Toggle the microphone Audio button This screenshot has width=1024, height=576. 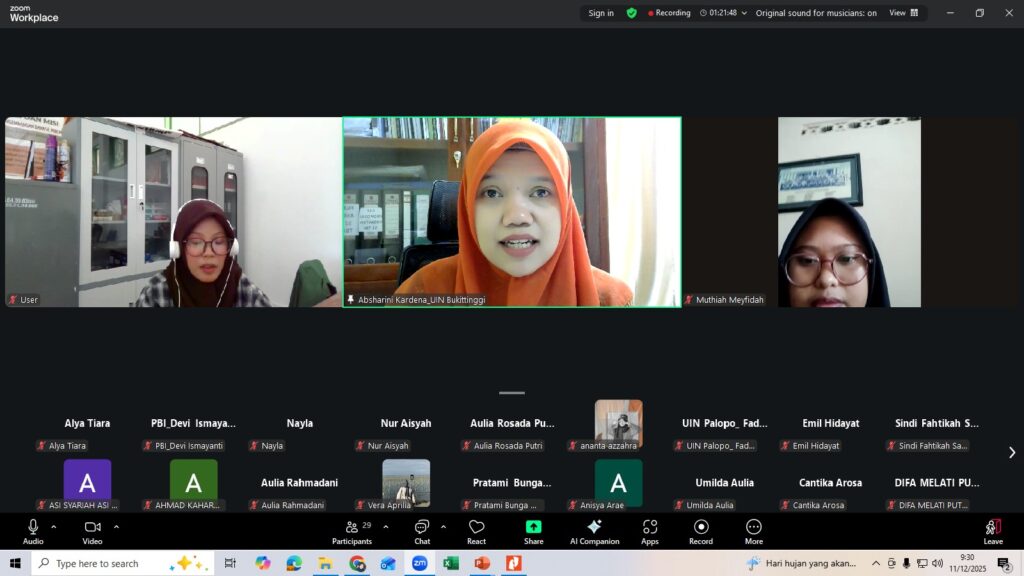tap(33, 531)
